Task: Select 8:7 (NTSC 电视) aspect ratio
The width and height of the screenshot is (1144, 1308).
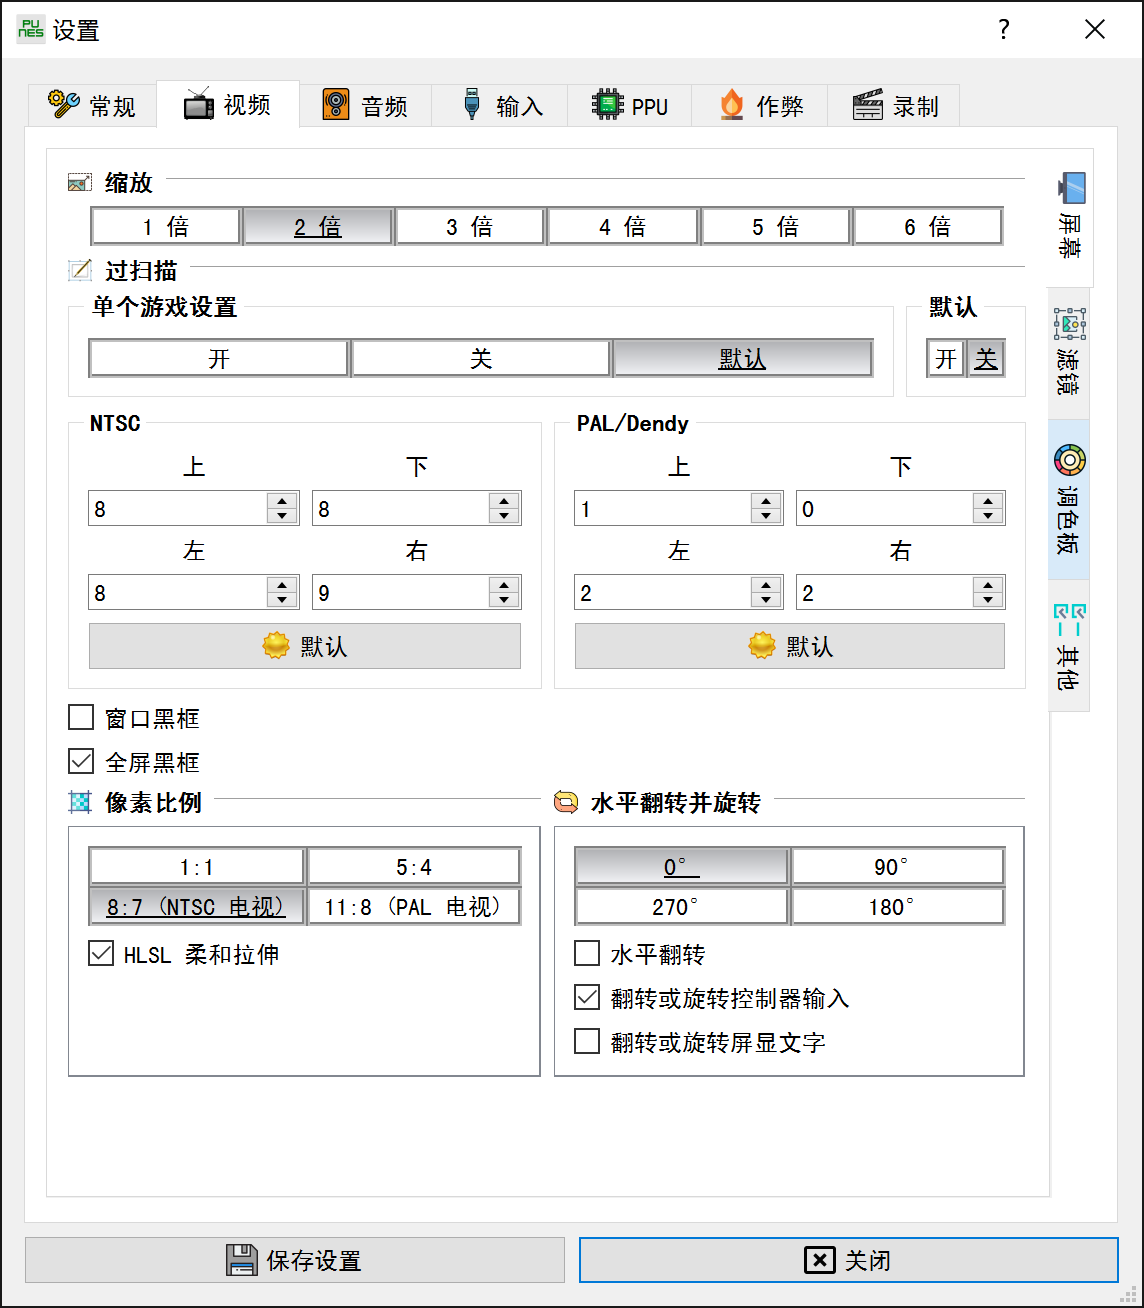Action: point(197,906)
